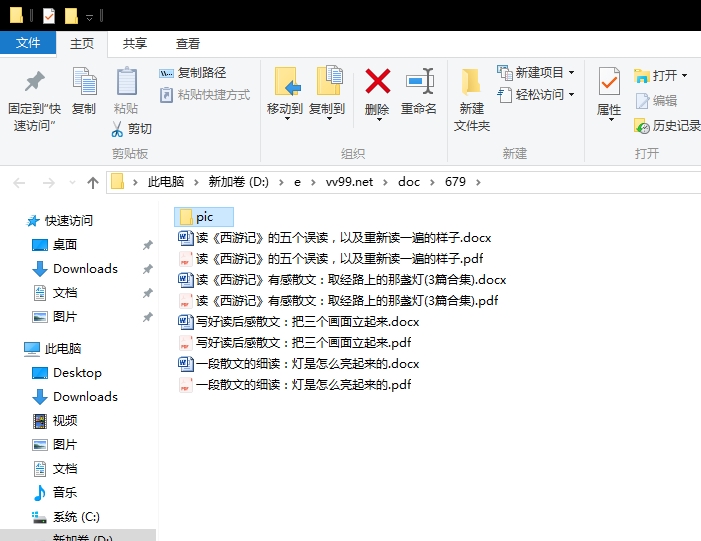Click New folder icon in title bar
The image size is (701, 541).
tap(71, 16)
